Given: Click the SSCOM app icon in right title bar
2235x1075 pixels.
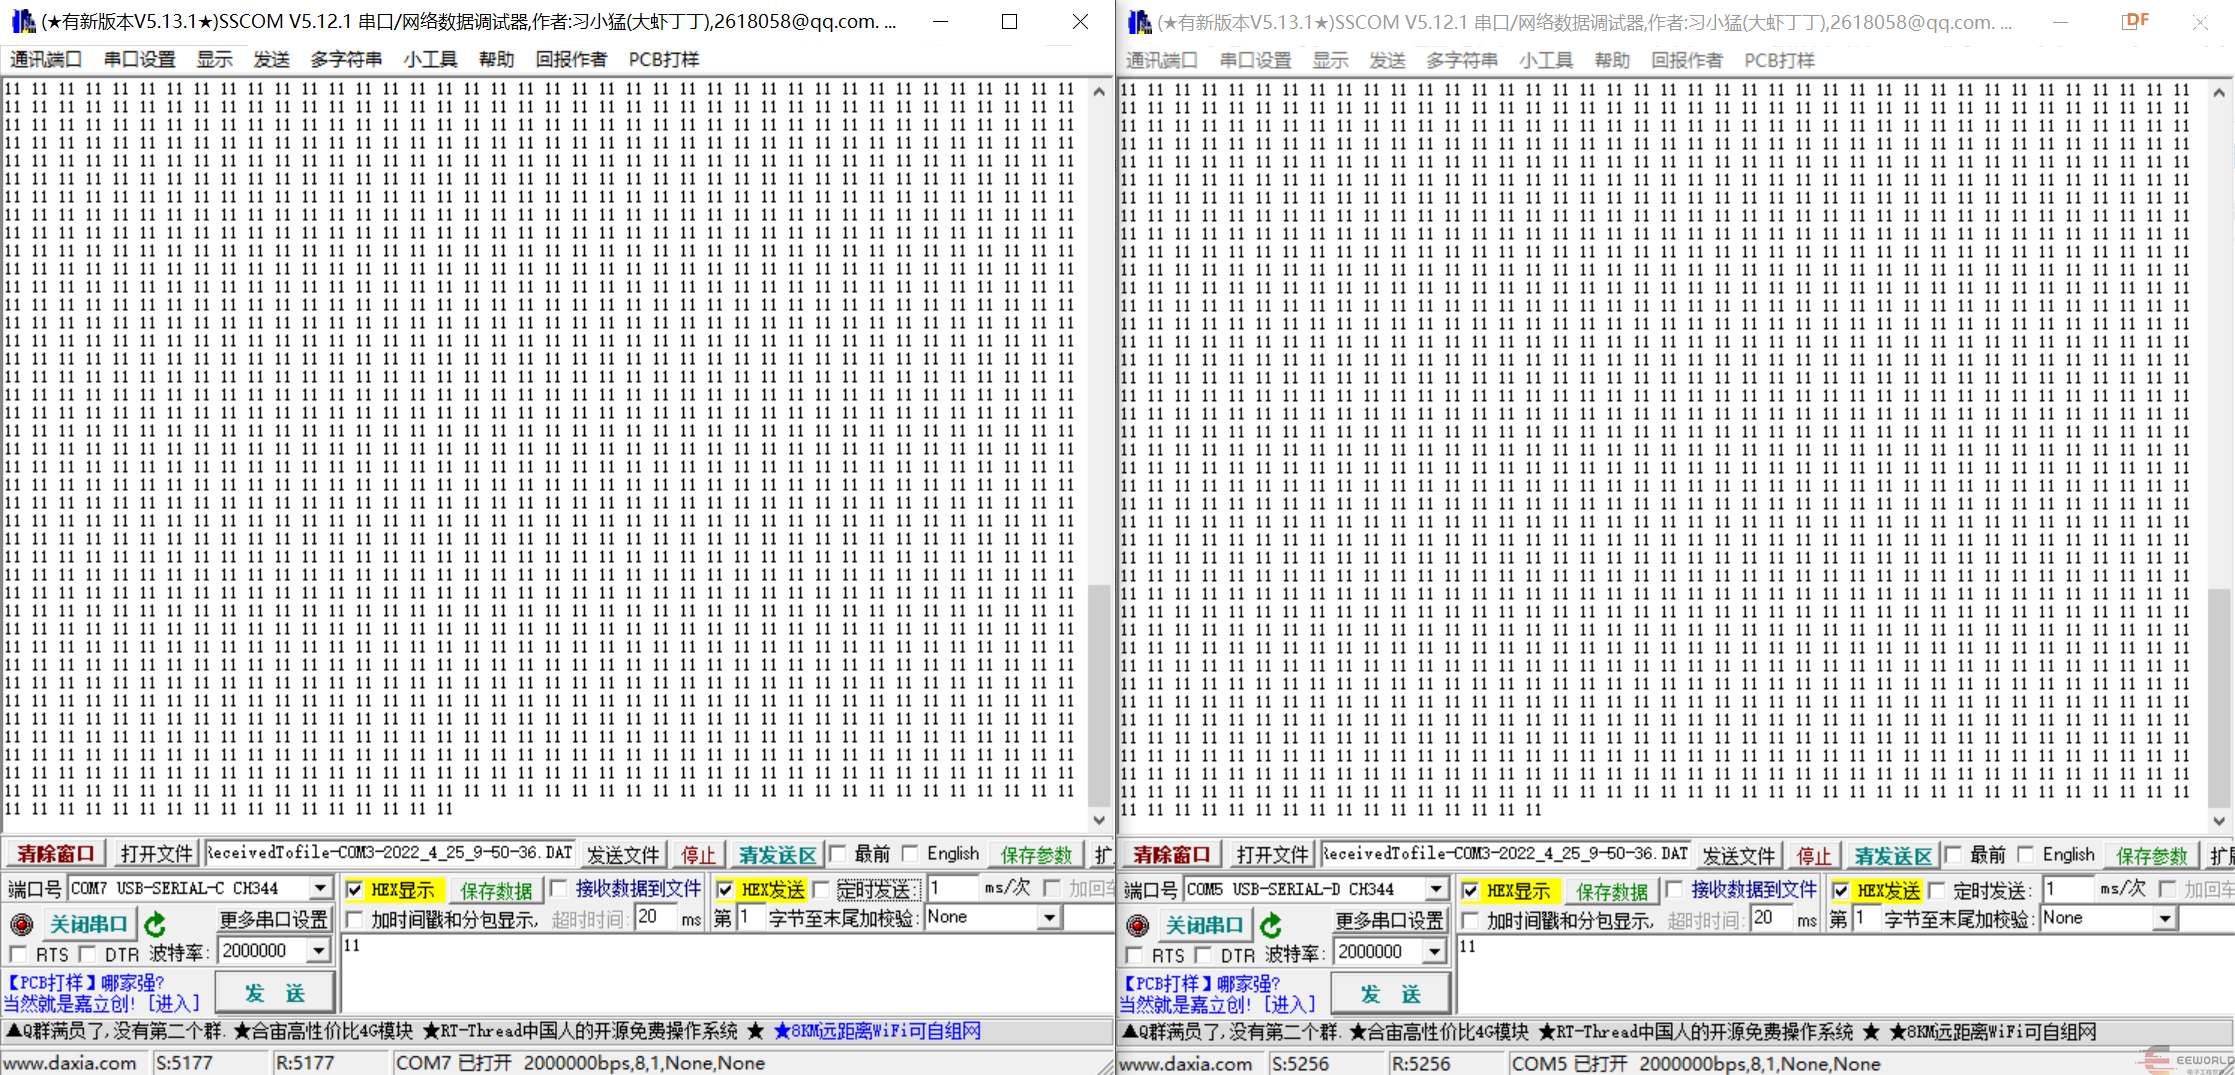Looking at the screenshot, I should click(x=1138, y=21).
